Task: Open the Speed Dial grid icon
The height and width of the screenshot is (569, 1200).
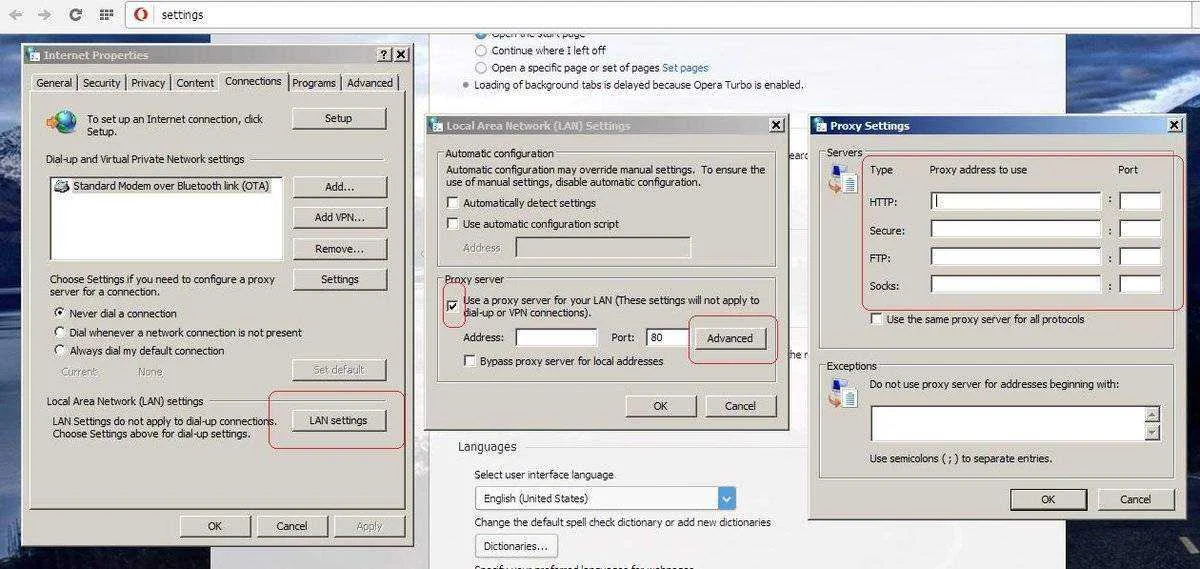Action: point(106,15)
